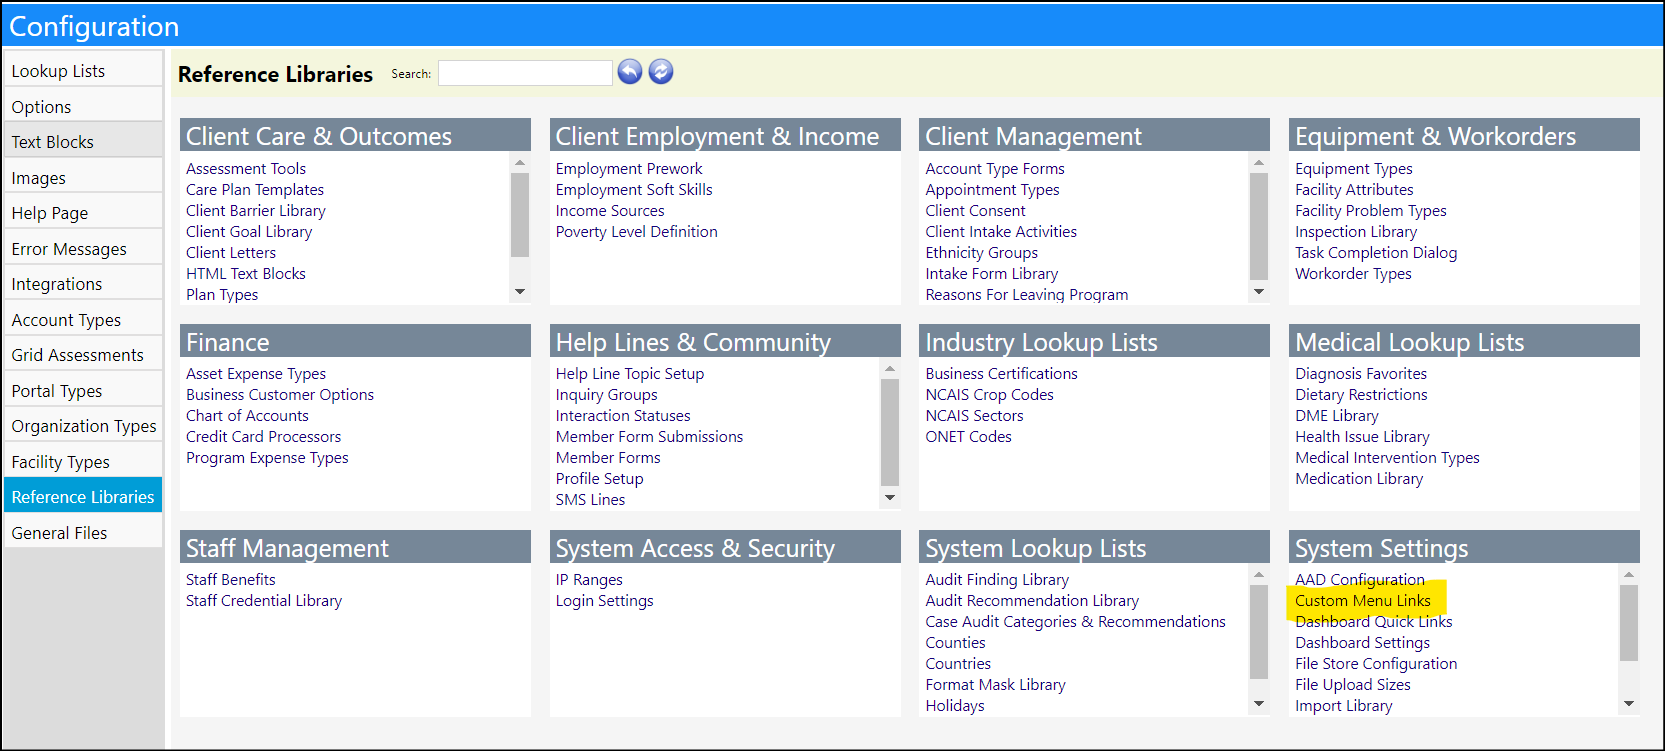Click up arrow on Client Care & Outcomes scrollbar
The width and height of the screenshot is (1665, 751).
click(520, 162)
